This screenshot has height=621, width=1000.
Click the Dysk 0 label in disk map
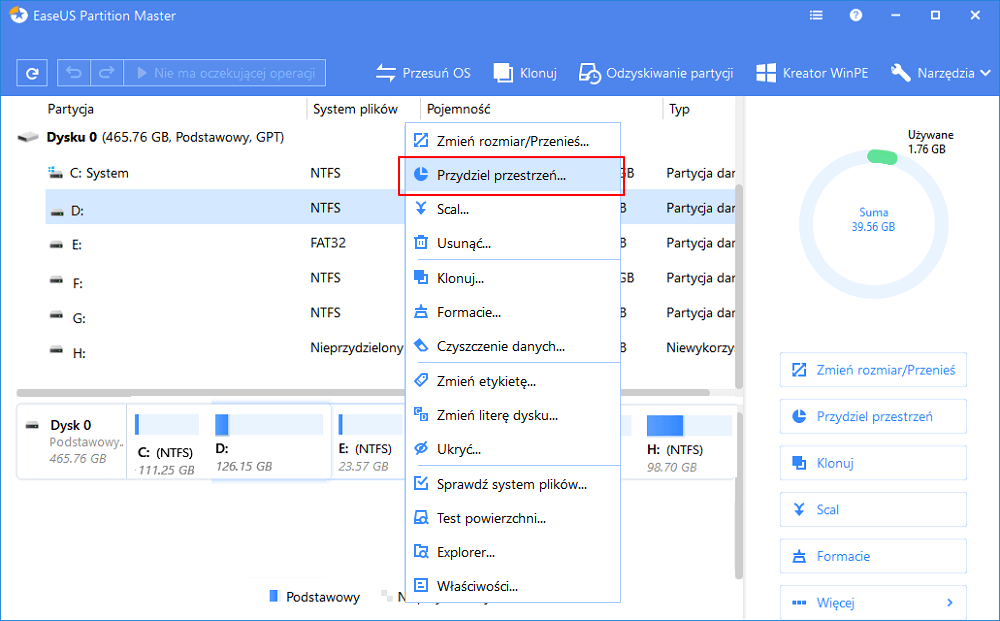coord(71,425)
